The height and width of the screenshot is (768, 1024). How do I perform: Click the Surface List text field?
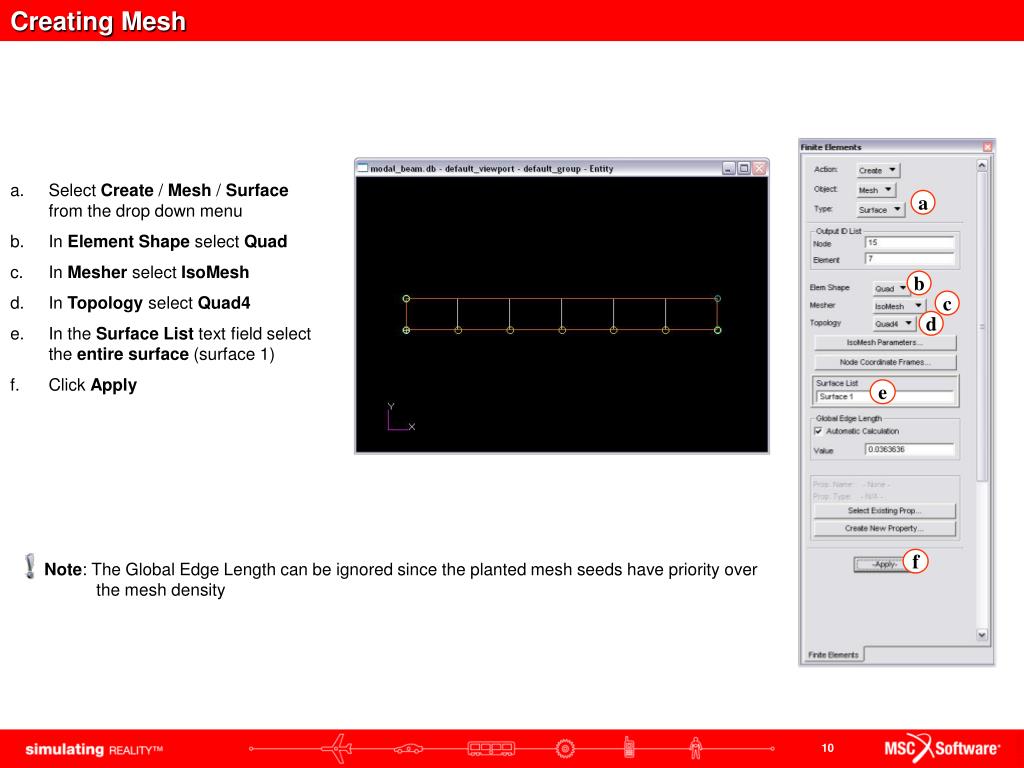(885, 396)
